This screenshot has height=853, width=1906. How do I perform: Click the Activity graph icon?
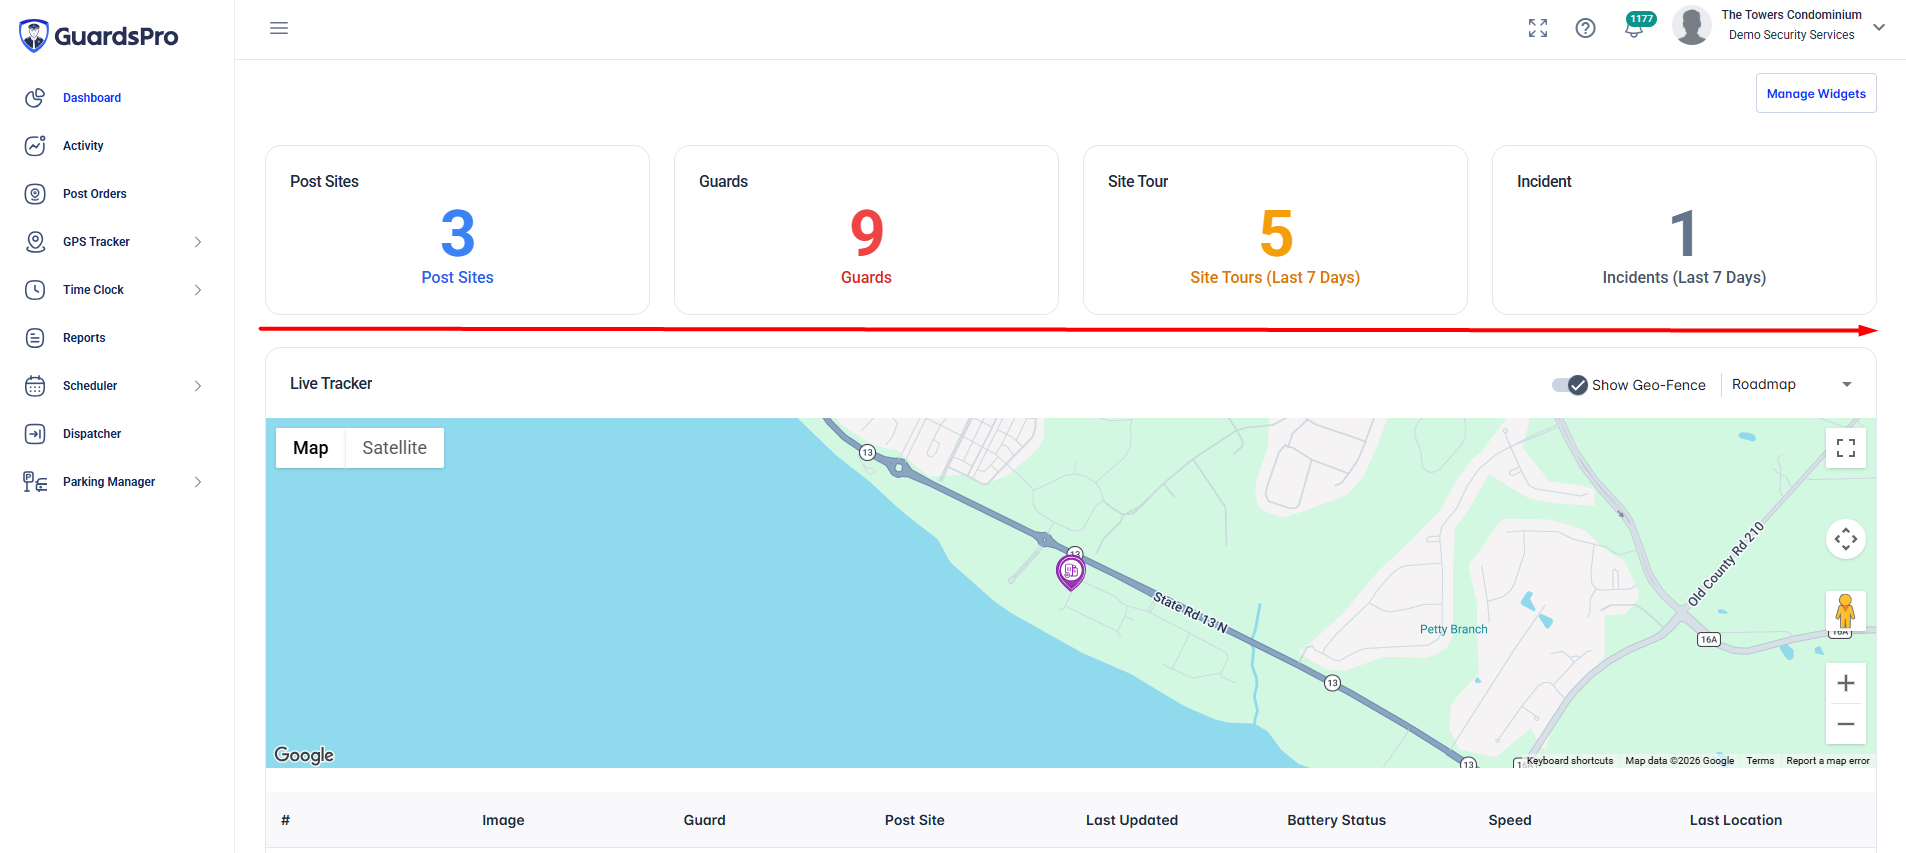[x=35, y=146]
